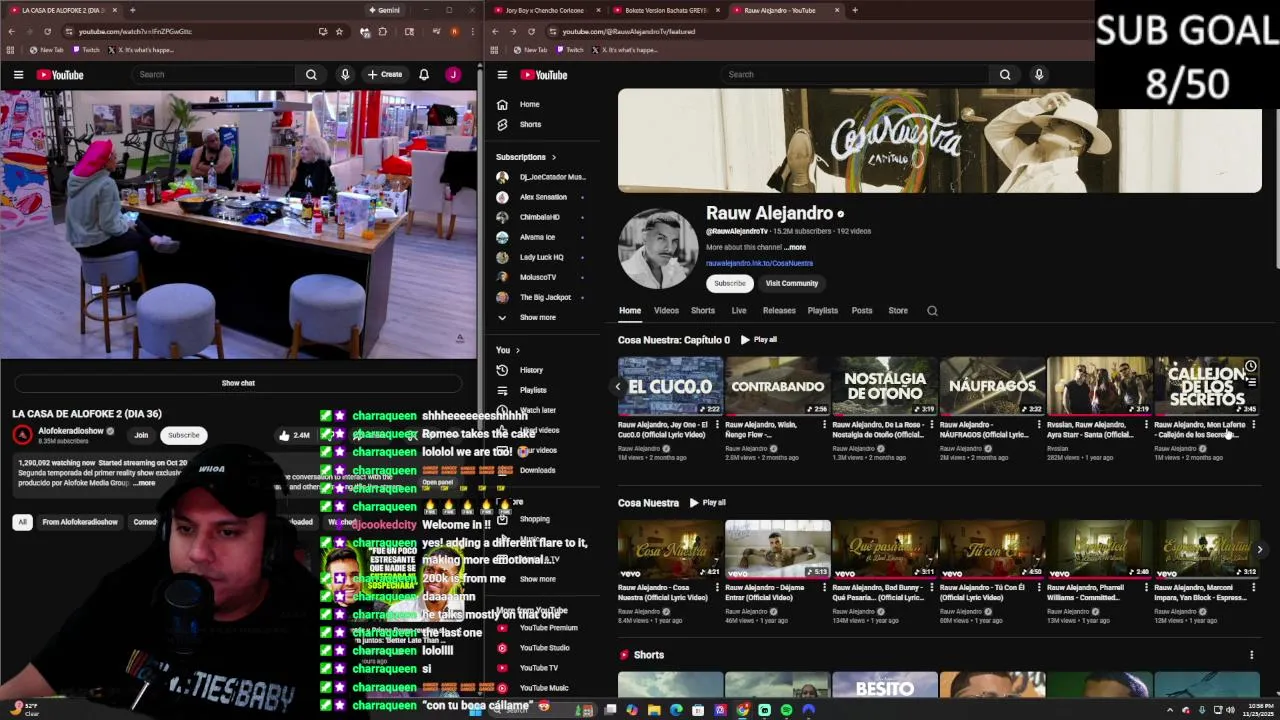Select the All filter chip under the video
Viewport: 1280px width, 720px height.
(x=22, y=522)
